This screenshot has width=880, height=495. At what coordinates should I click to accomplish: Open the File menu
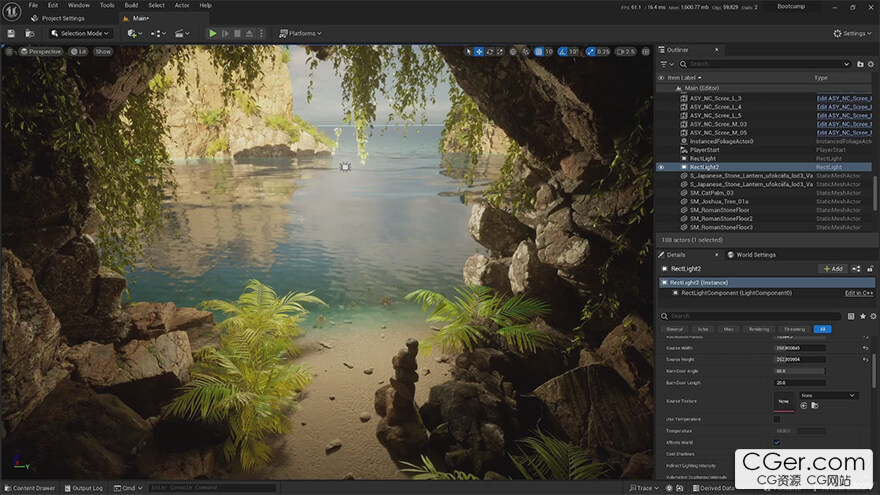point(33,5)
